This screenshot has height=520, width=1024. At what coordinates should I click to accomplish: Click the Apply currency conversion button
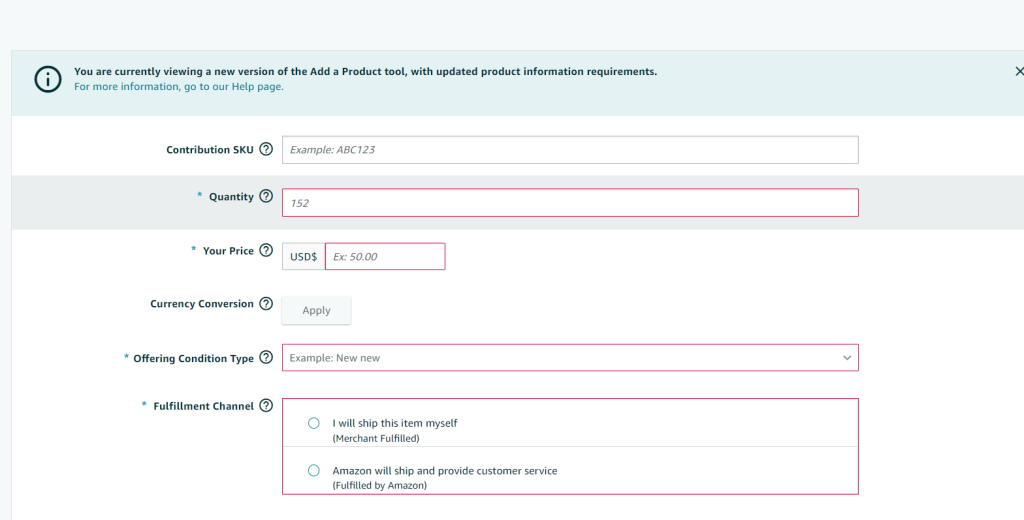[316, 310]
